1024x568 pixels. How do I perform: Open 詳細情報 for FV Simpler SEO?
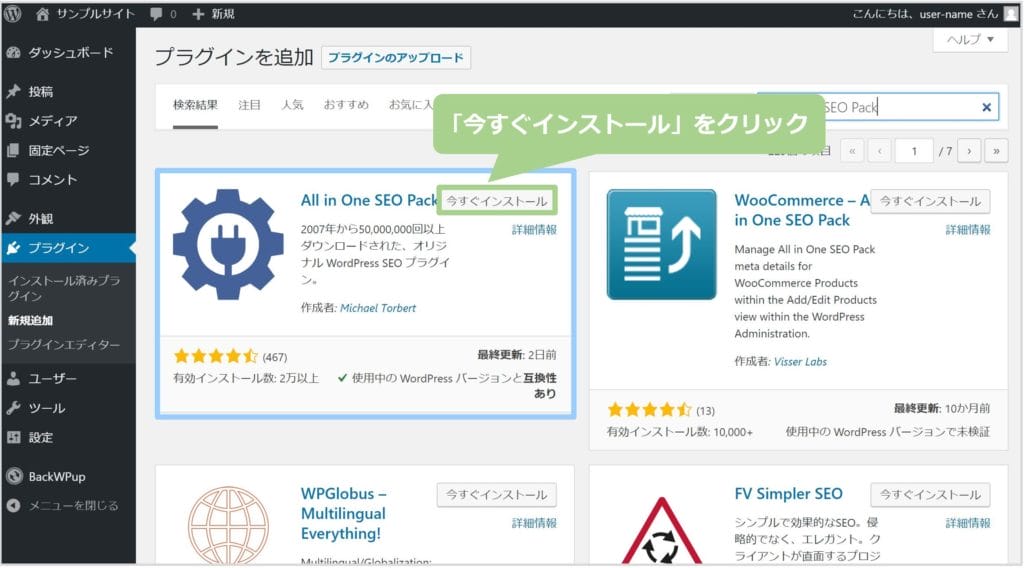click(968, 524)
